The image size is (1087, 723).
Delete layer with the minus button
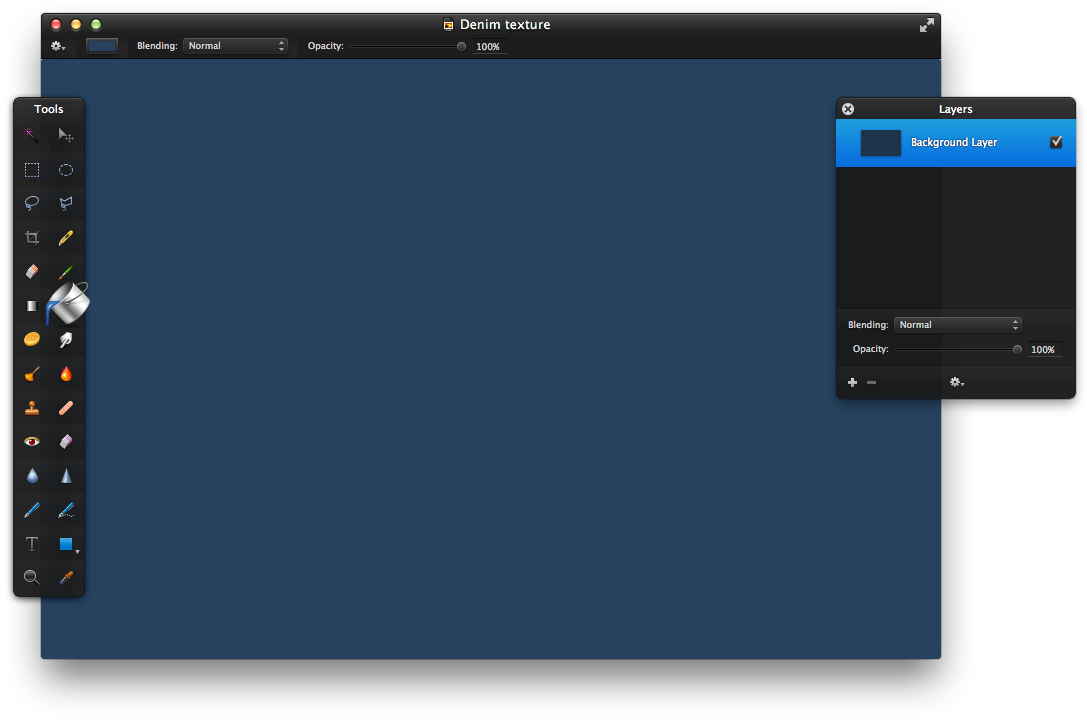click(x=872, y=383)
